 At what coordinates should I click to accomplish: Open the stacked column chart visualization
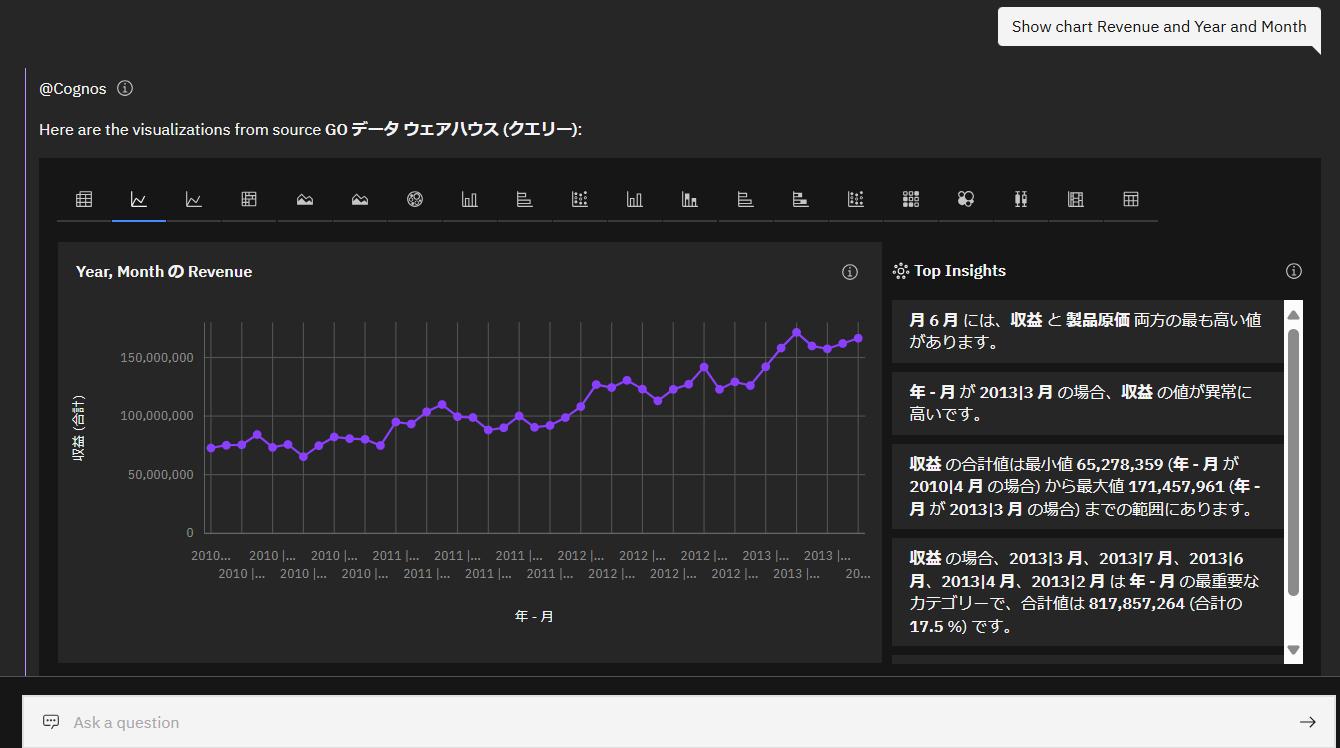pyautogui.click(x=690, y=199)
